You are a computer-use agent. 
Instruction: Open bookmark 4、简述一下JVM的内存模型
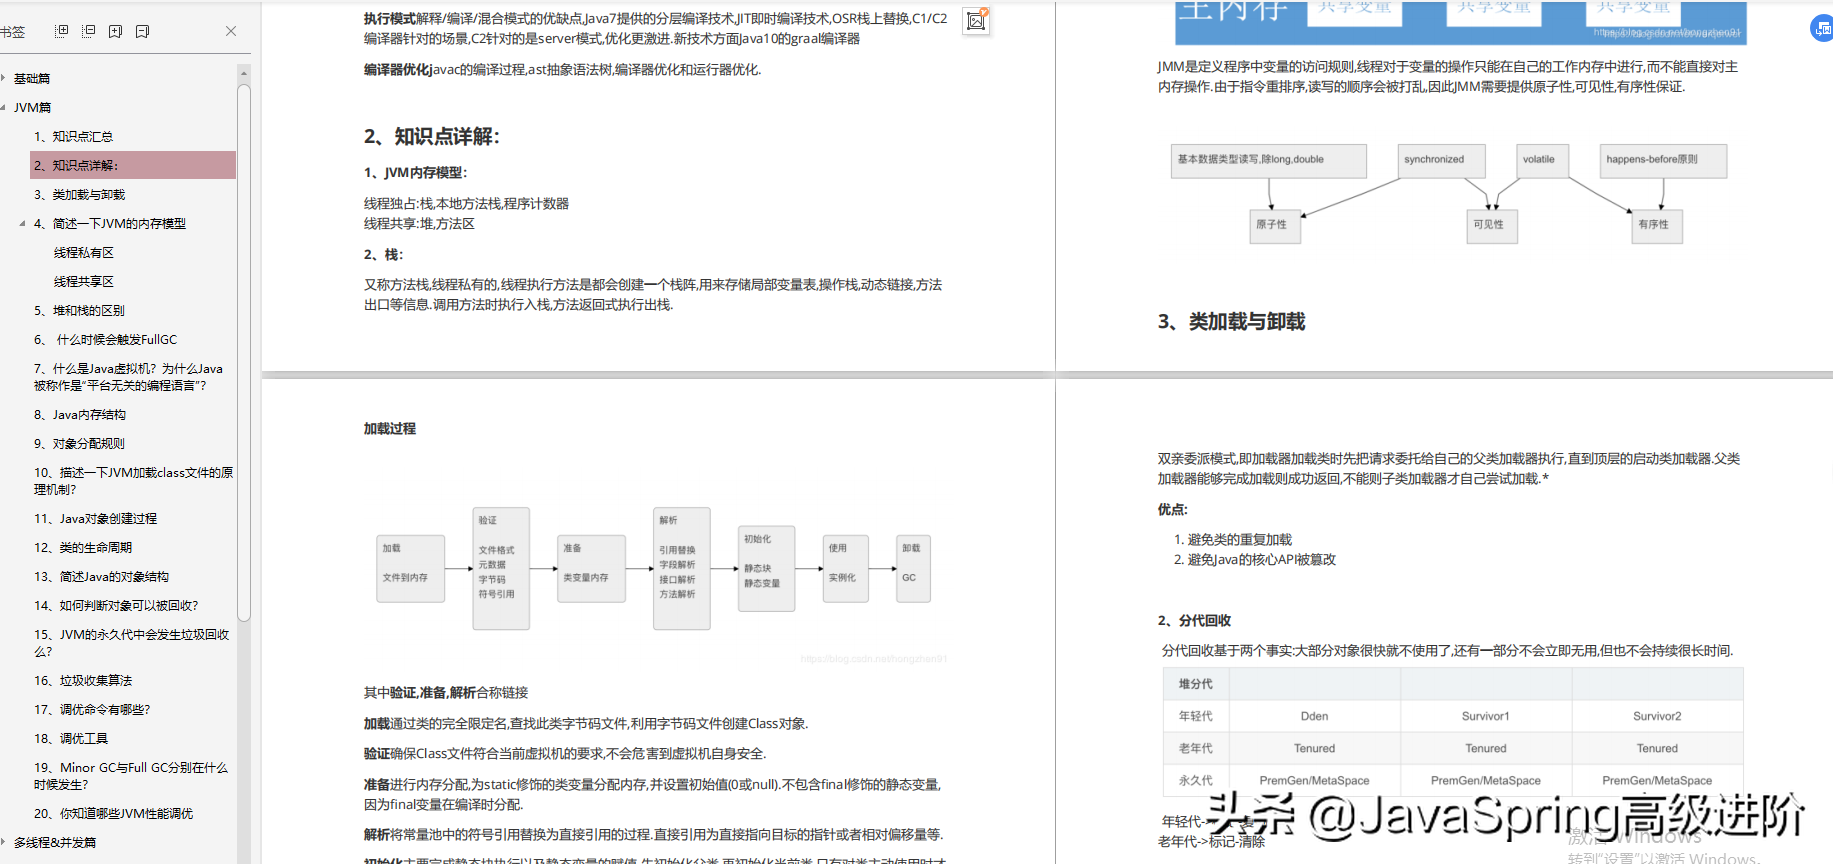pos(110,223)
